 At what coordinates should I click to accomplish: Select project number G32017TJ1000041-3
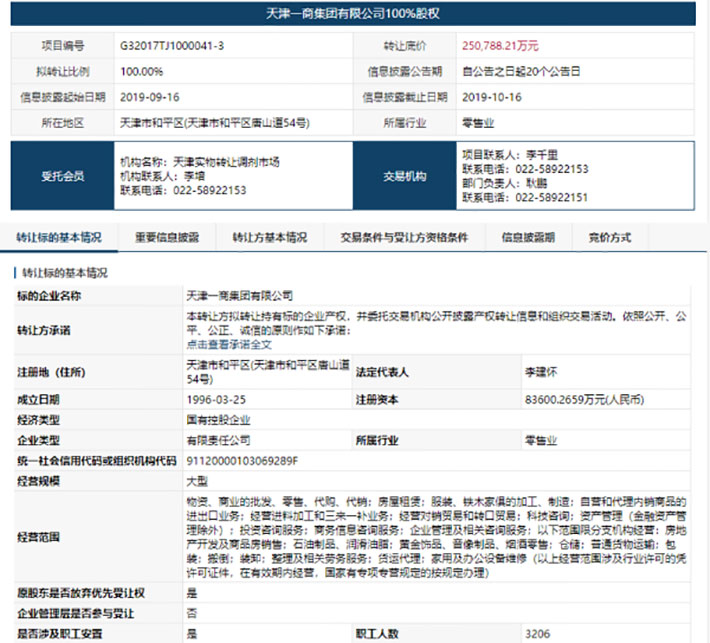coord(172,46)
